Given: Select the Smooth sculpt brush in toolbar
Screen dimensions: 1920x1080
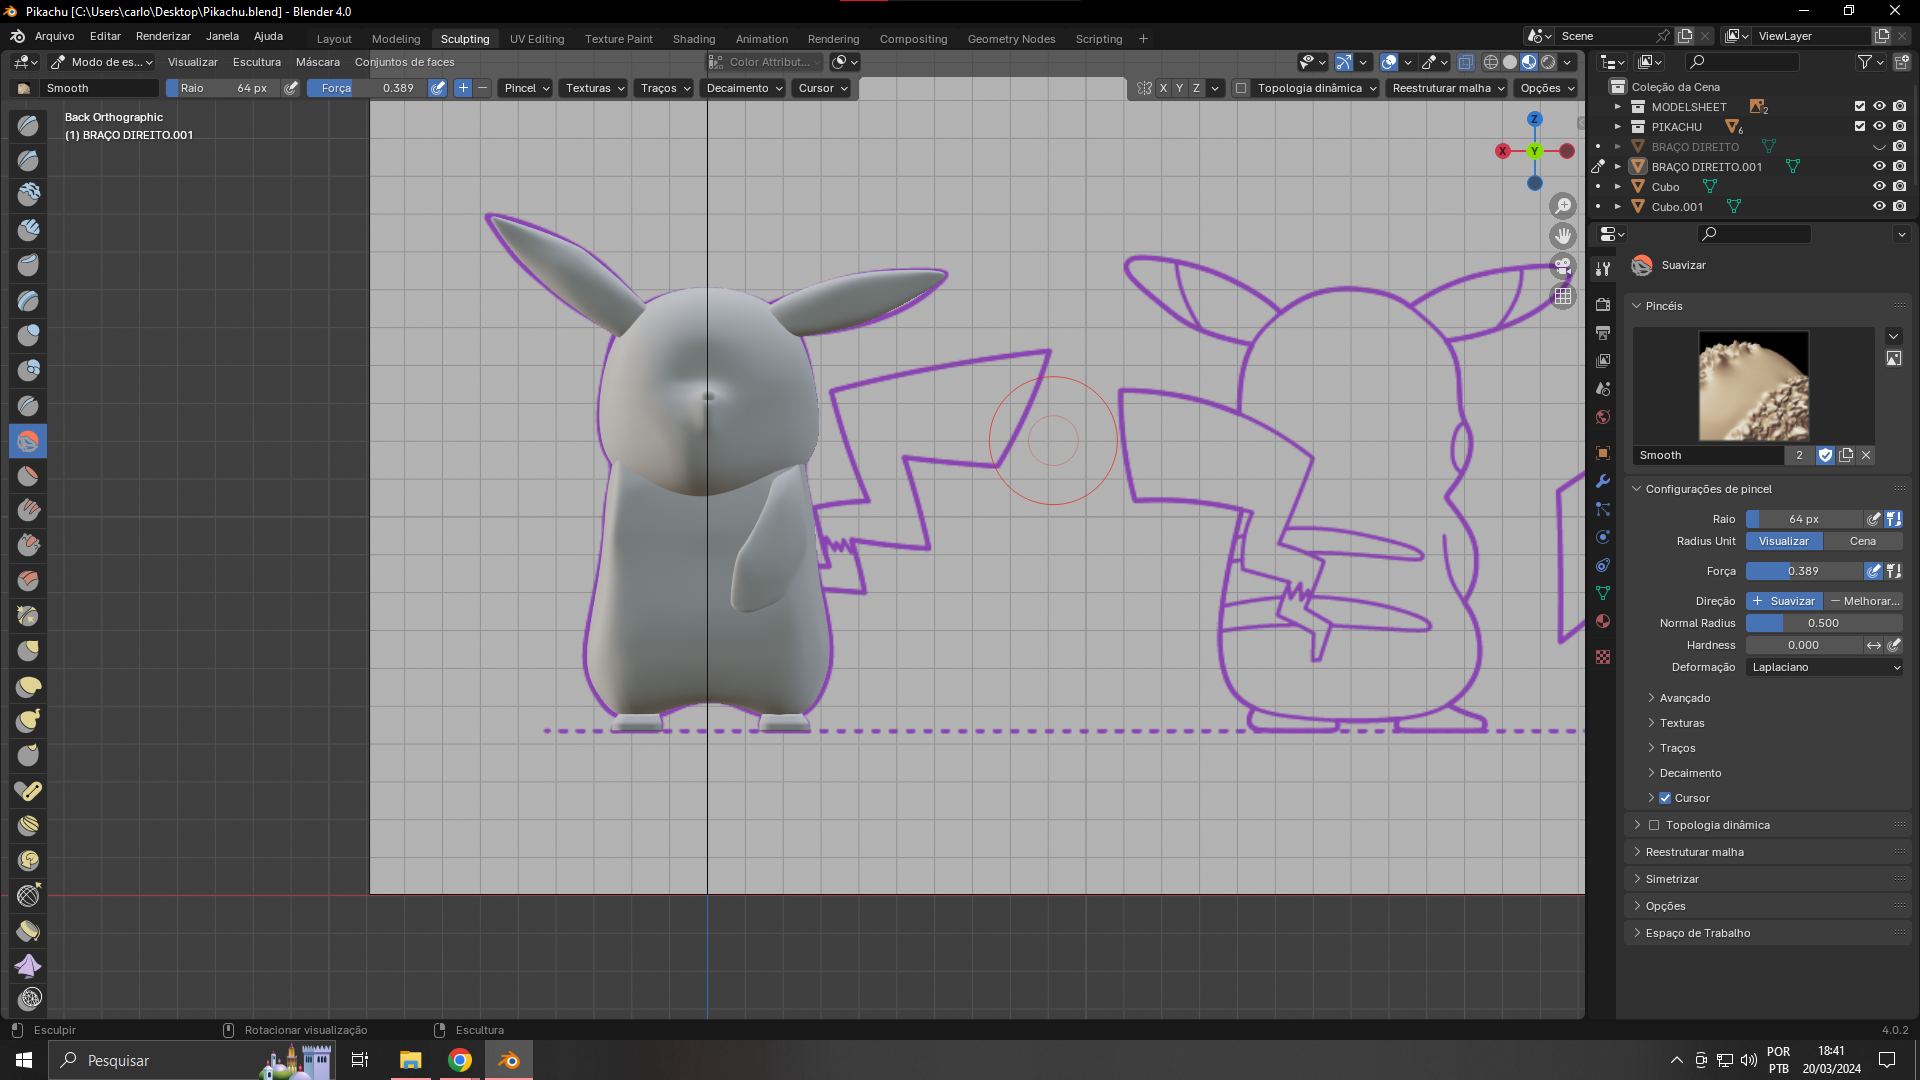Looking at the screenshot, I should coord(28,441).
